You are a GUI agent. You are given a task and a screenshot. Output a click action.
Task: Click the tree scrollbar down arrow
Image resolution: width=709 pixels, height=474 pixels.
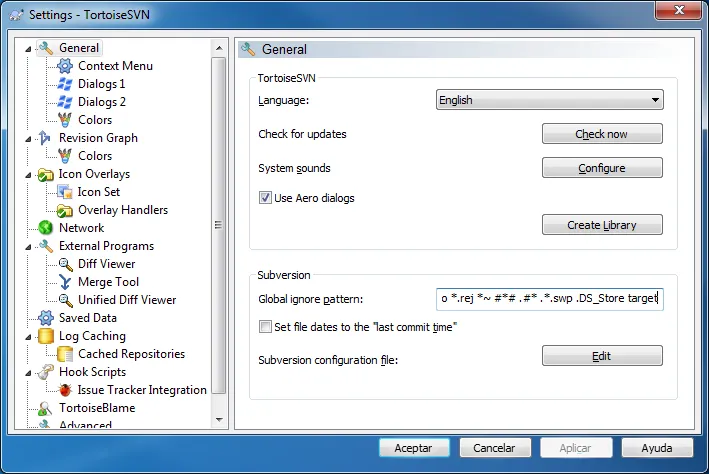pyautogui.click(x=219, y=420)
